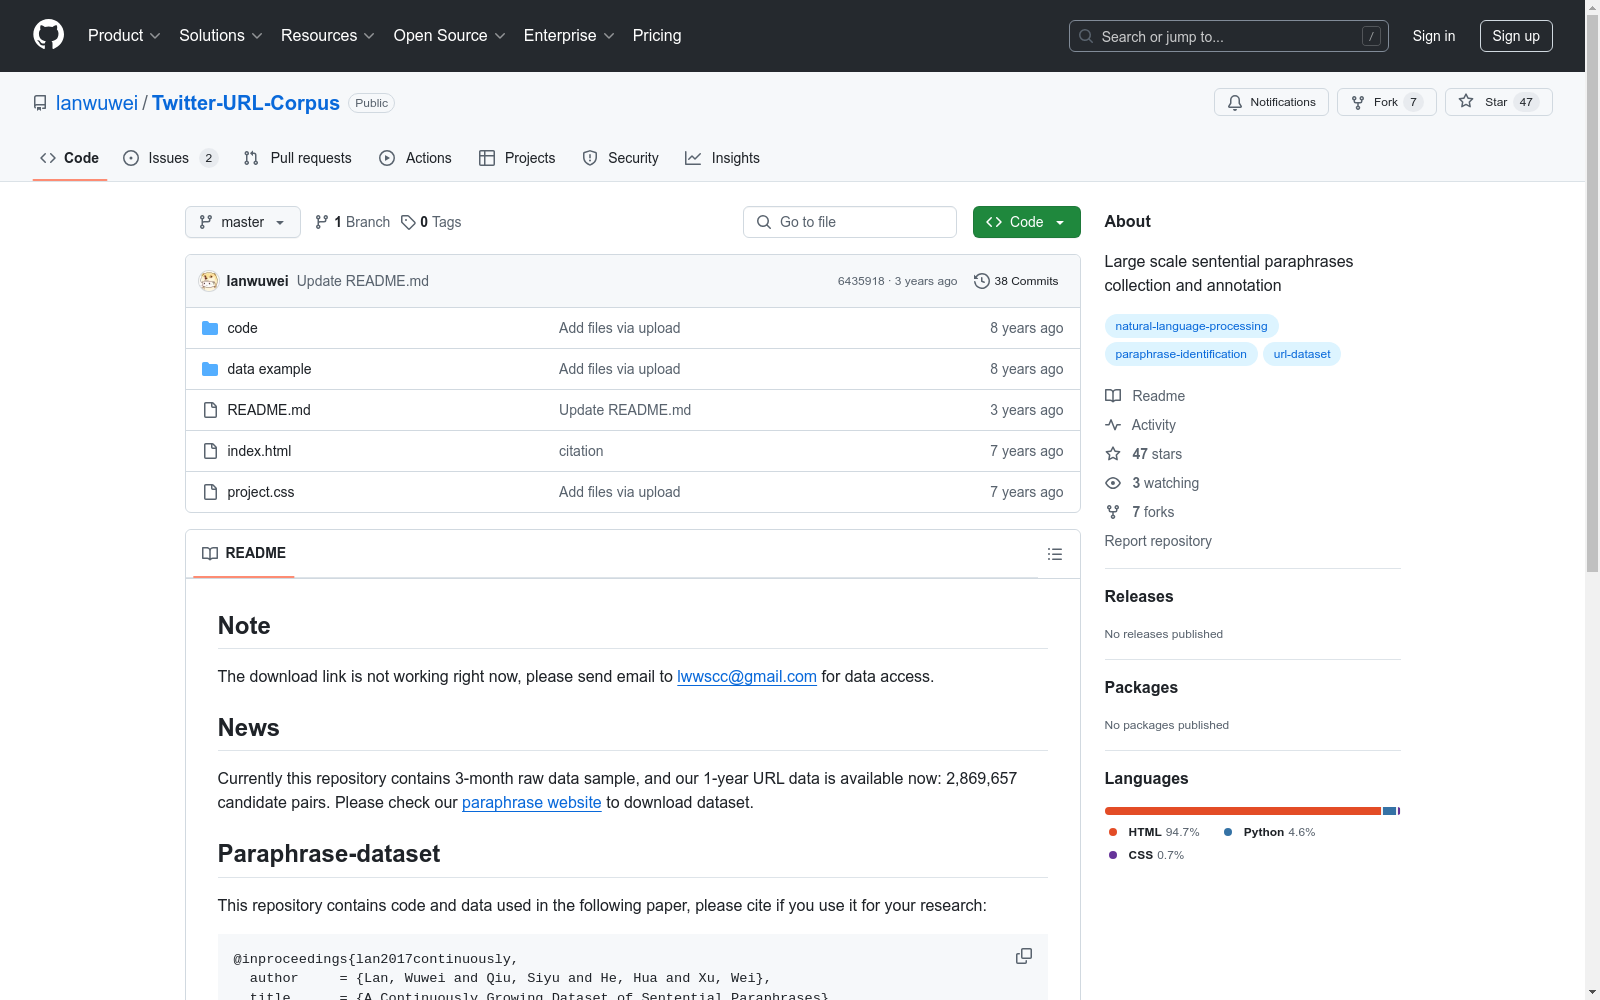
Task: Click the HTML segment of languages bar
Action: point(1243,811)
